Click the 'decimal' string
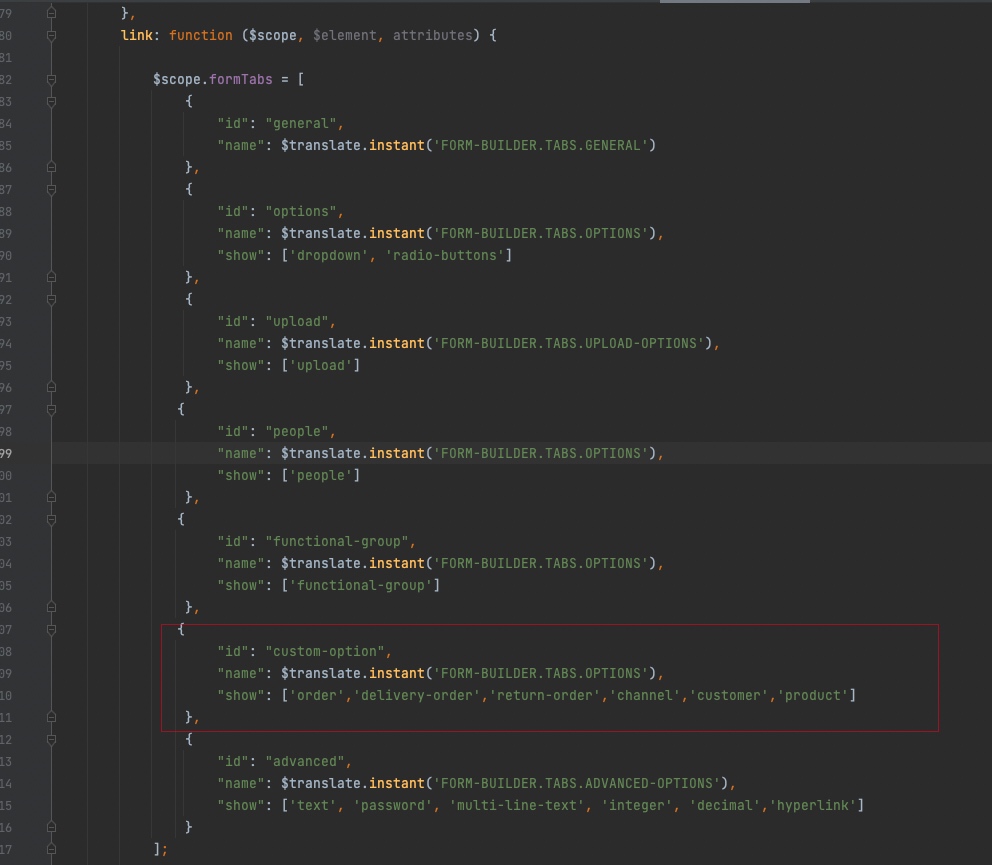 [724, 806]
